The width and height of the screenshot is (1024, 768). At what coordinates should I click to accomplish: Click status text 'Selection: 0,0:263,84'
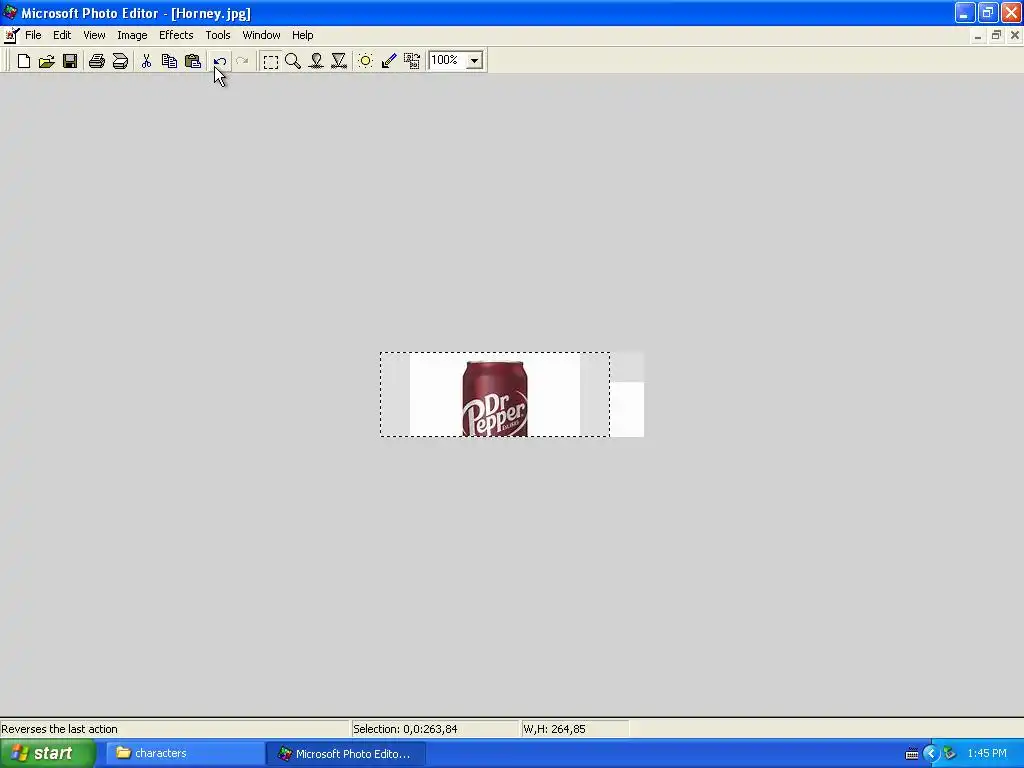(x=405, y=729)
